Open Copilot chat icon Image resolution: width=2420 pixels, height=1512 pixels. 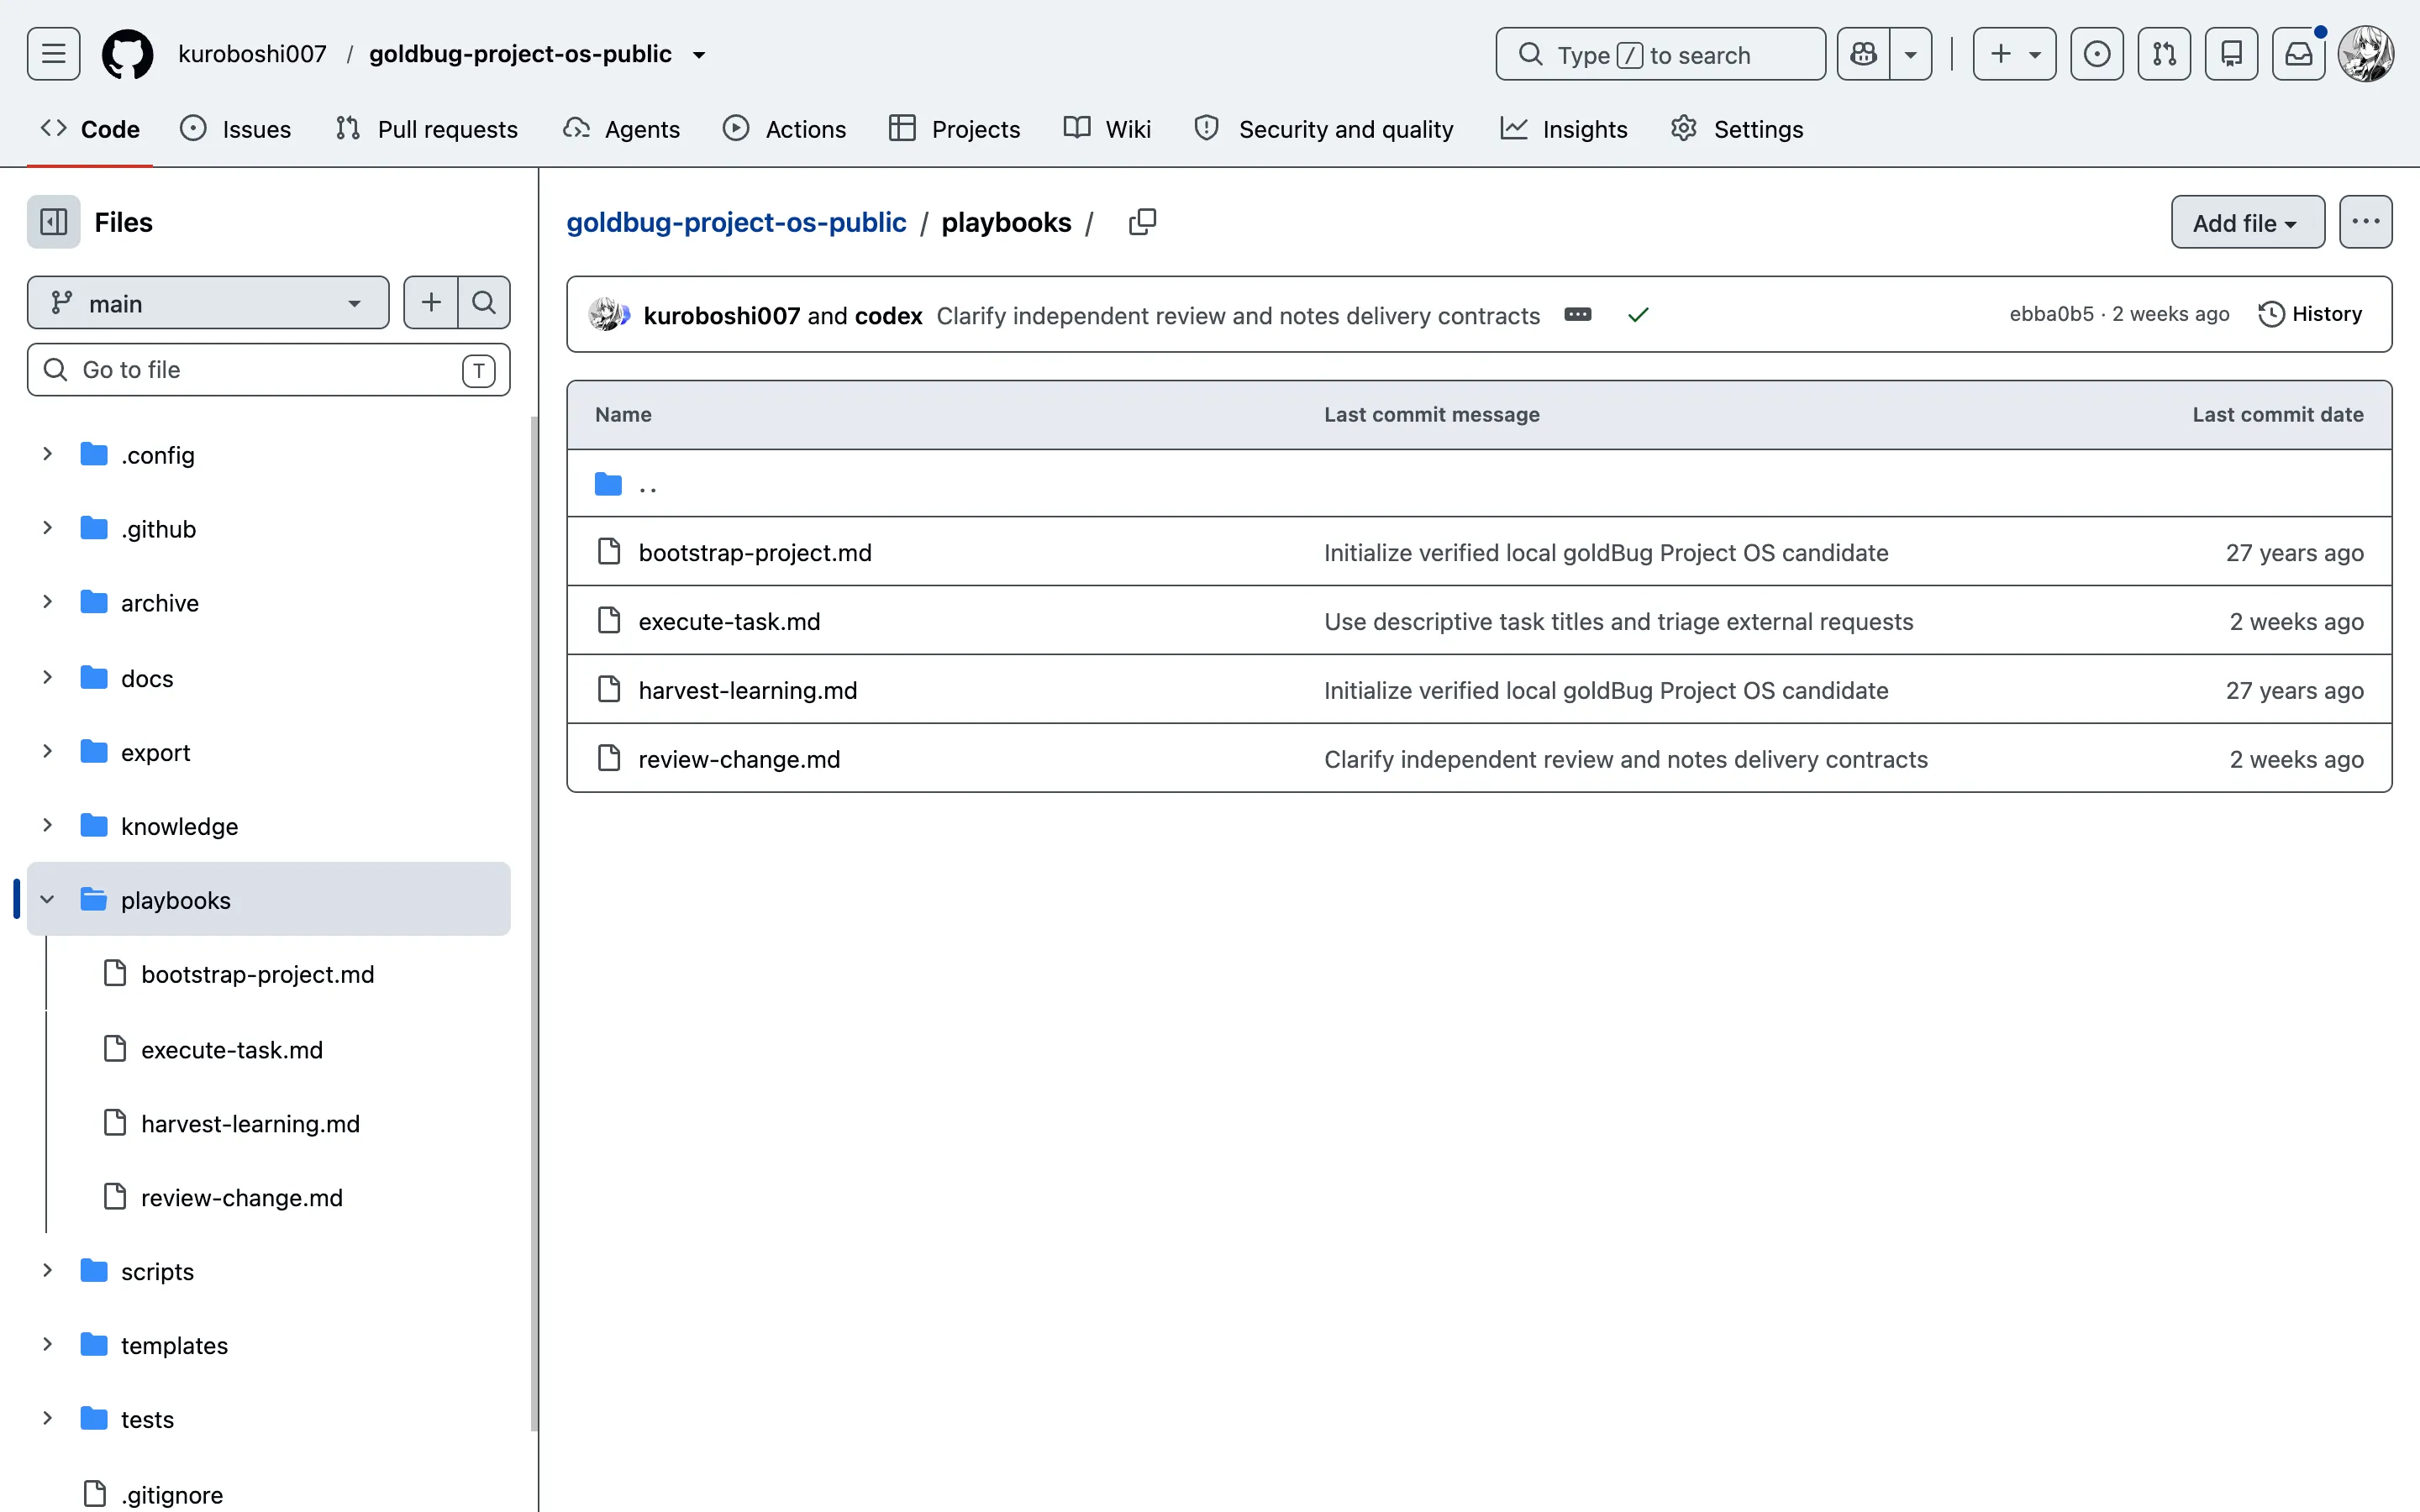(1864, 54)
